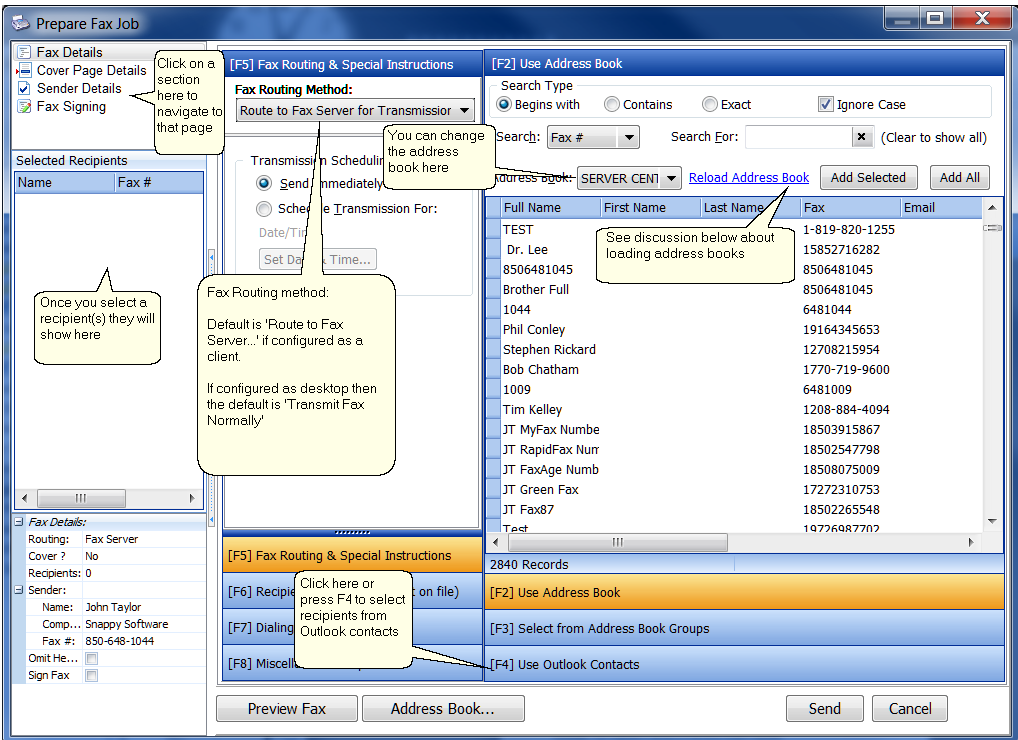
Task: Click the Sender Details checkmark icon
Action: pyautogui.click(x=24, y=89)
